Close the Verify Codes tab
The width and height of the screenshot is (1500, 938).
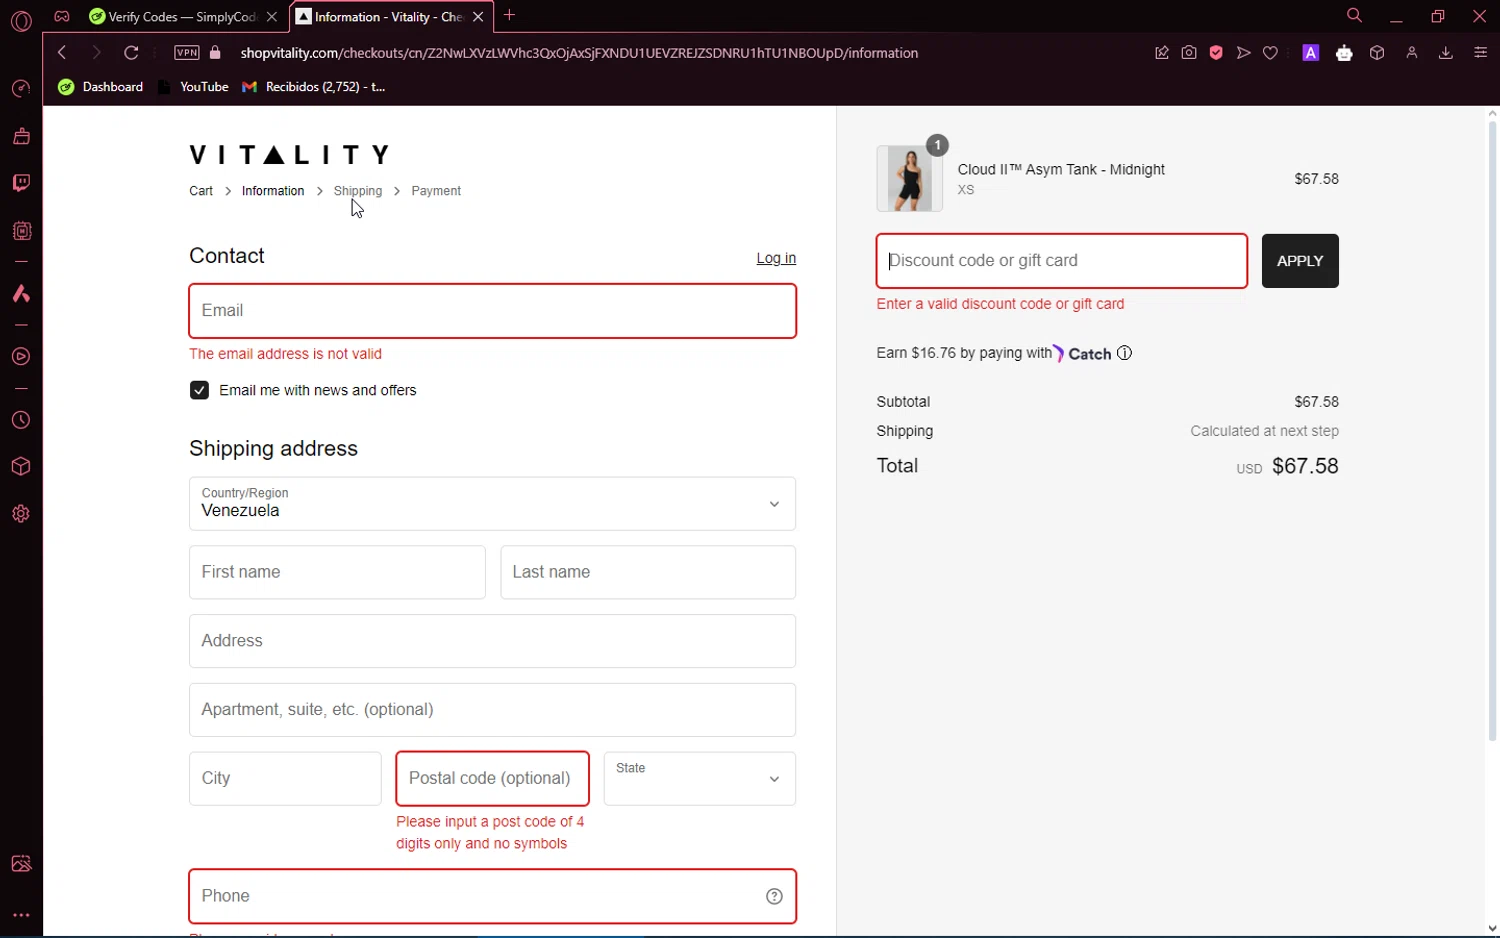[x=272, y=17]
